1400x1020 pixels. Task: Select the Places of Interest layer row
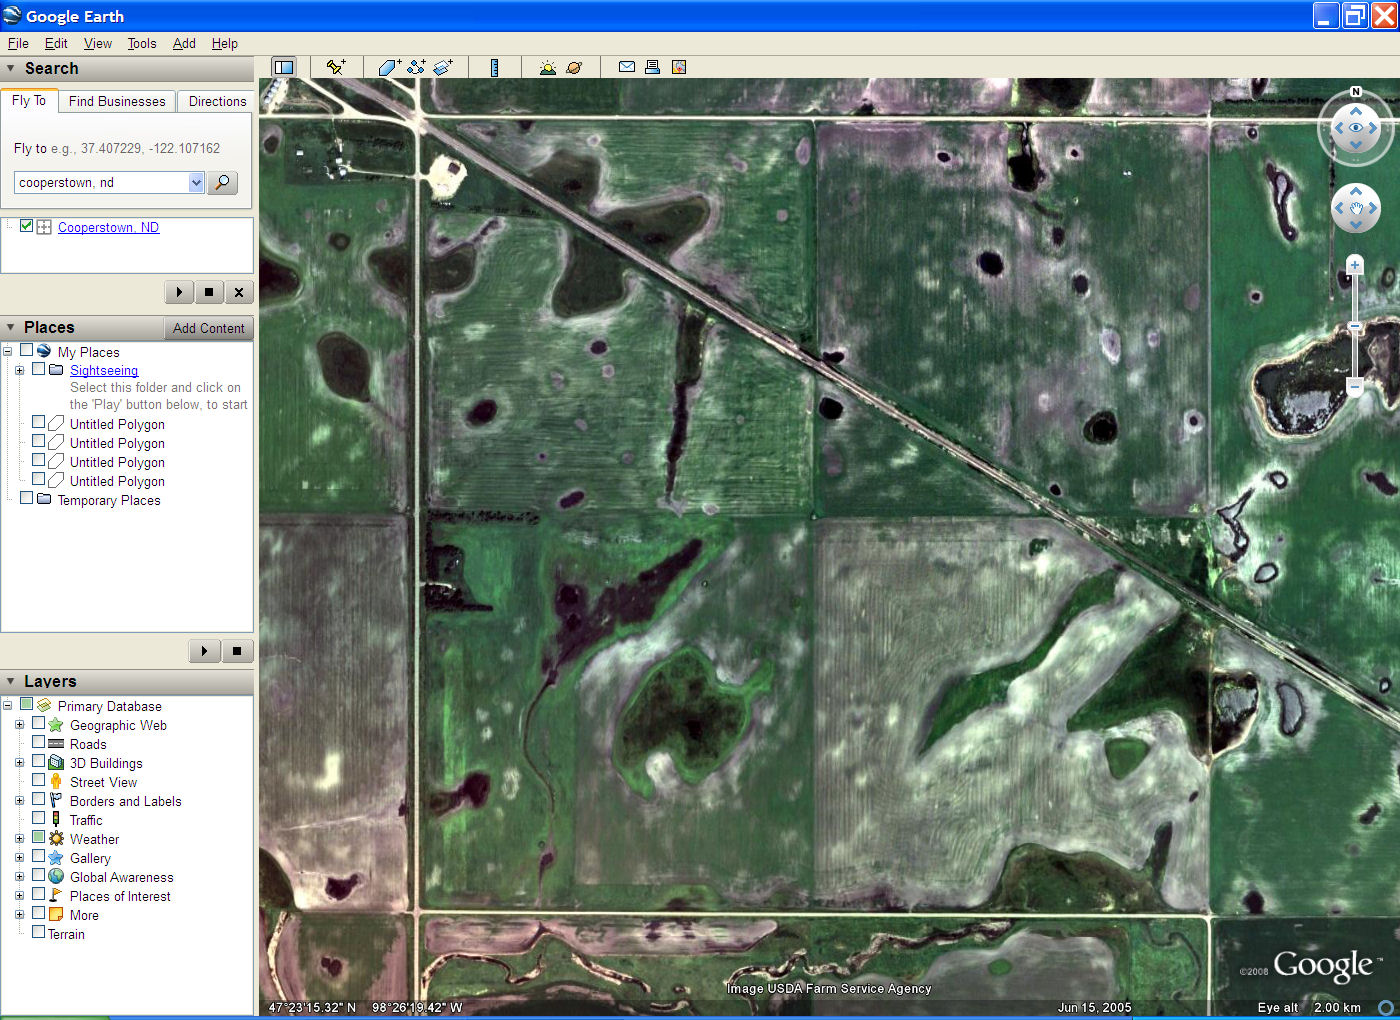[120, 896]
